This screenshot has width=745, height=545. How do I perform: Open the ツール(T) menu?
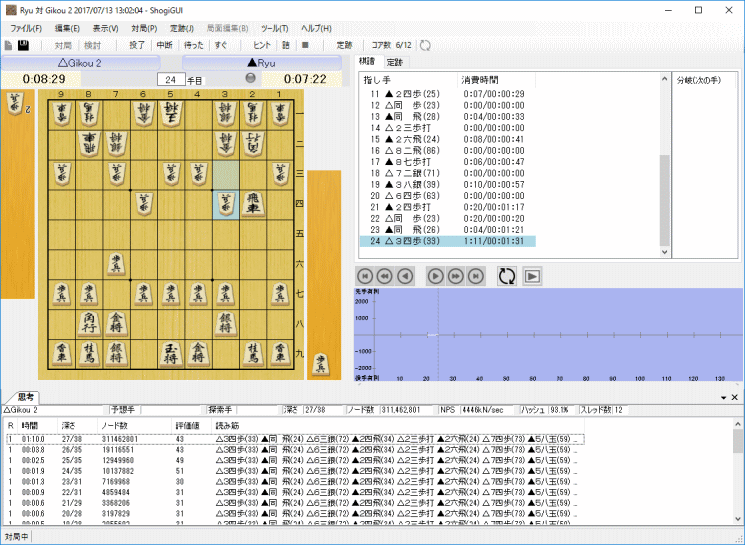(x=273, y=28)
